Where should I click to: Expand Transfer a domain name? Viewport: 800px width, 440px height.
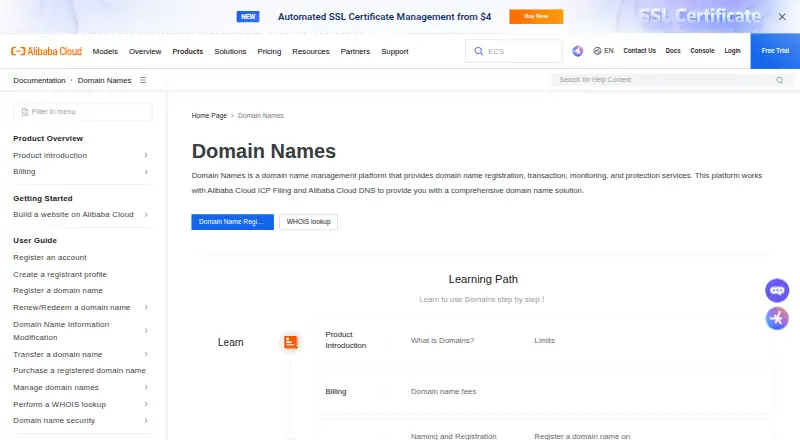pos(146,354)
